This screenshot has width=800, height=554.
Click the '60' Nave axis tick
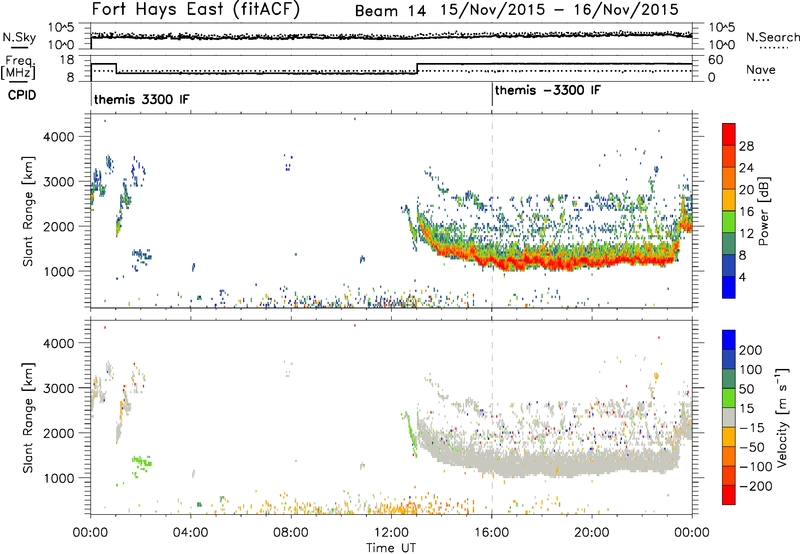[716, 60]
